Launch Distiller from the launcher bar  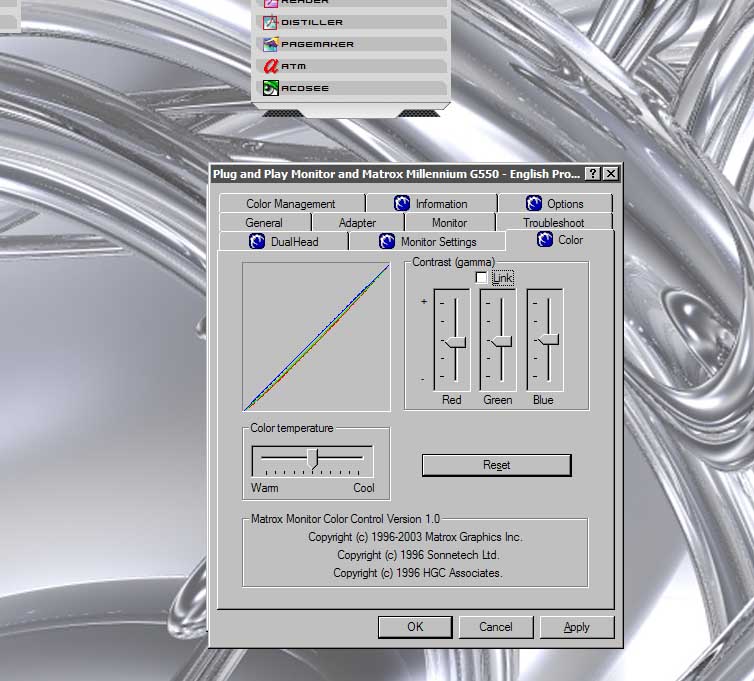[x=351, y=22]
